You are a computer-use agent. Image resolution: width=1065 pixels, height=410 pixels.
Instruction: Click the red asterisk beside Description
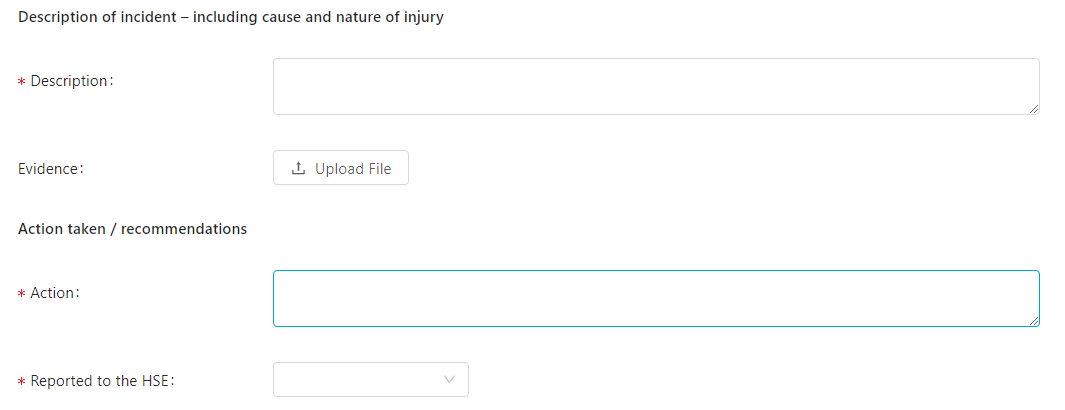21,81
